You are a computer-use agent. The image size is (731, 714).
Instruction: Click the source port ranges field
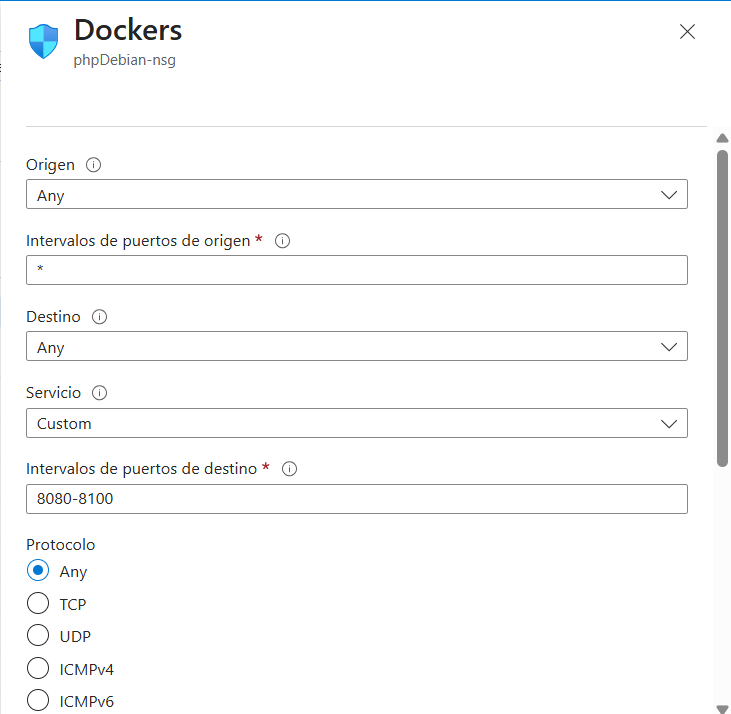pos(356,270)
